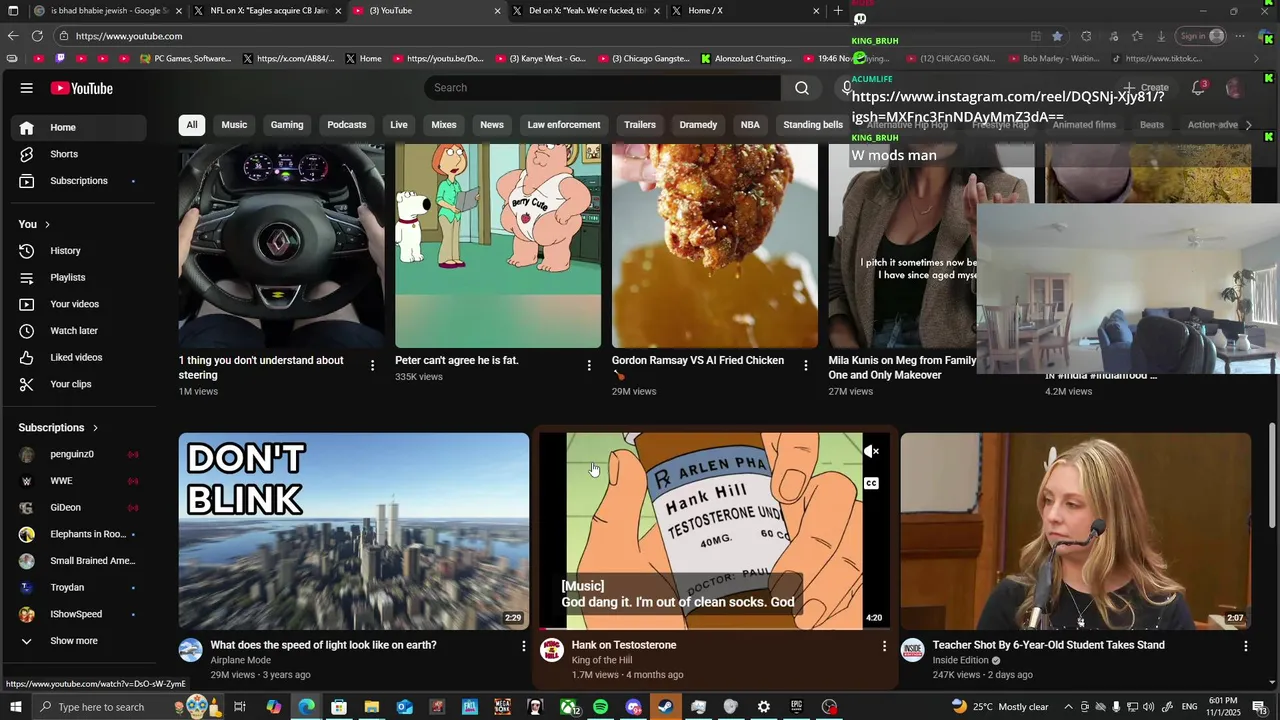Open the steering wheel video thumbnail
1280x720 pixels.
click(282, 245)
